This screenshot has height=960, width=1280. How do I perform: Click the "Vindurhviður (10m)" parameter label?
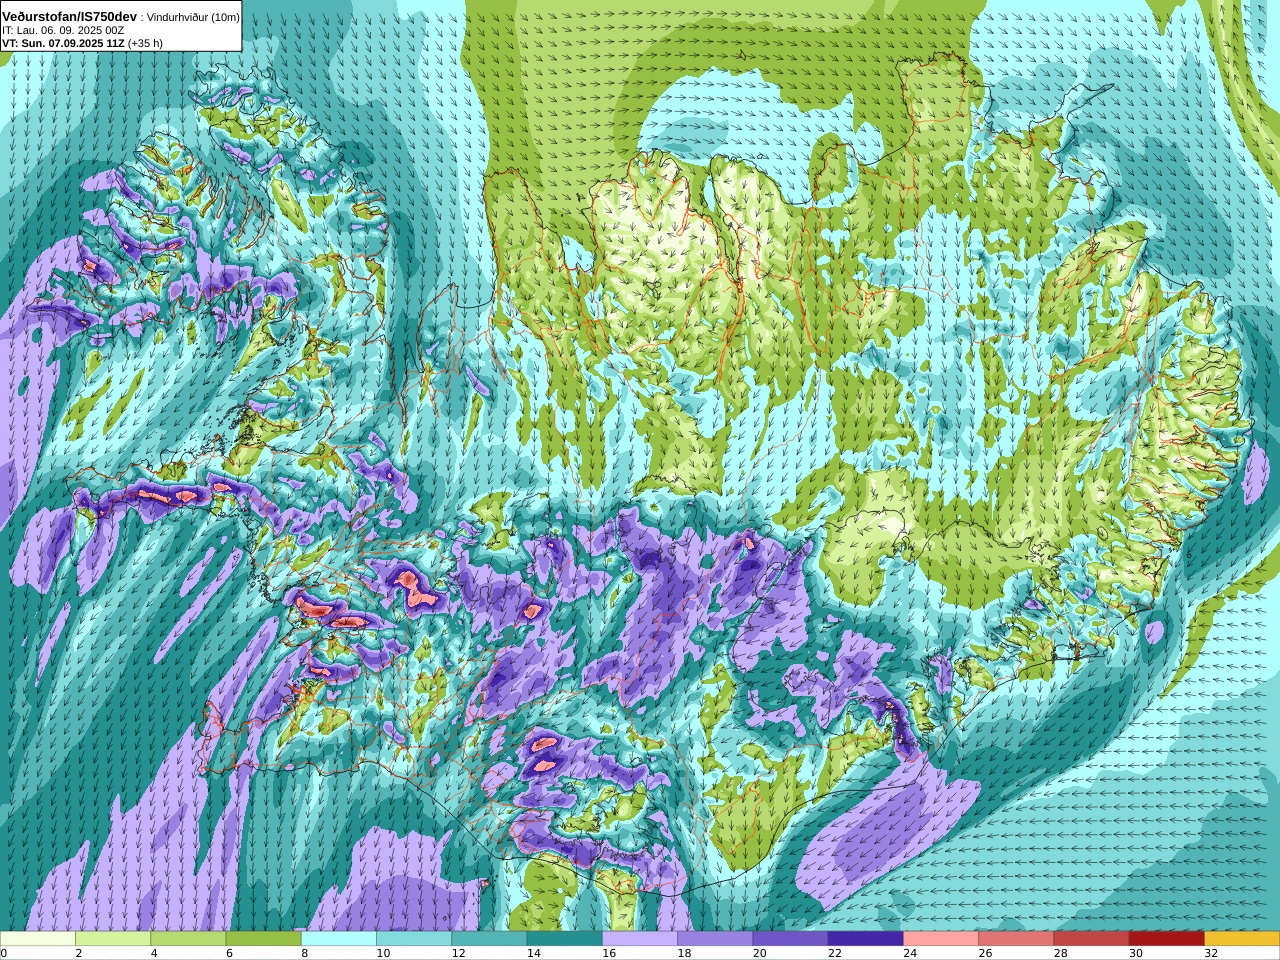pyautogui.click(x=193, y=18)
